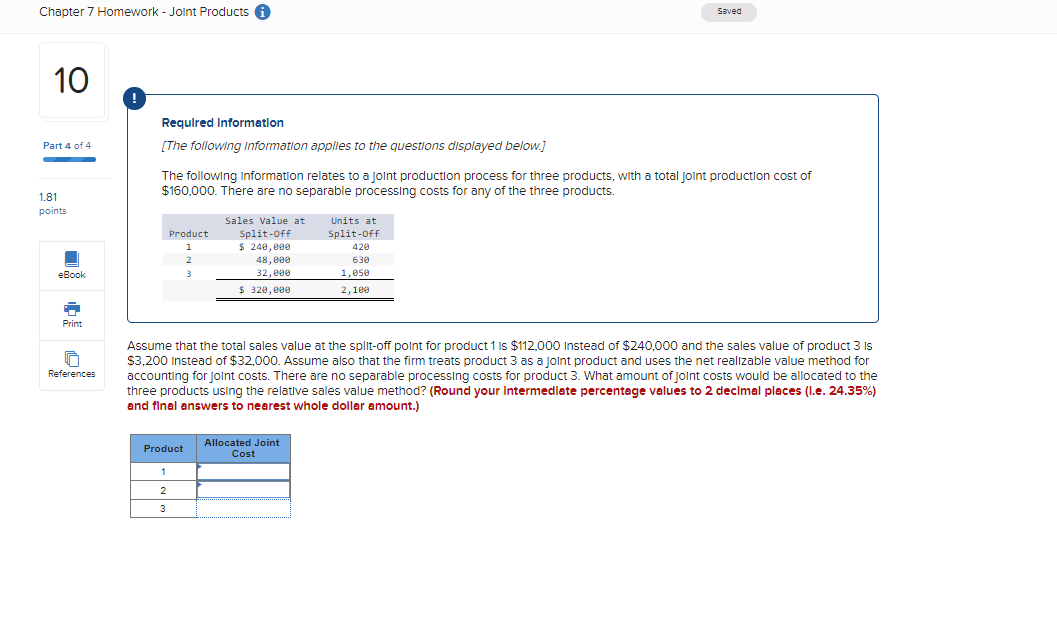Click the Allocated Joint Cost field for Product 1
This screenshot has width=1057, height=620.
(x=243, y=471)
